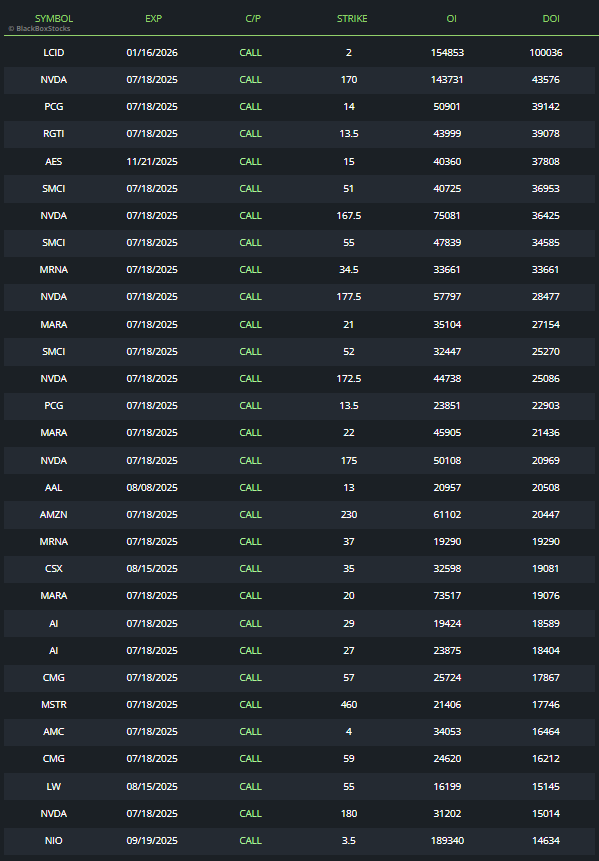Select SMCI symbol in the 47839 row
This screenshot has width=599, height=861.
point(54,242)
